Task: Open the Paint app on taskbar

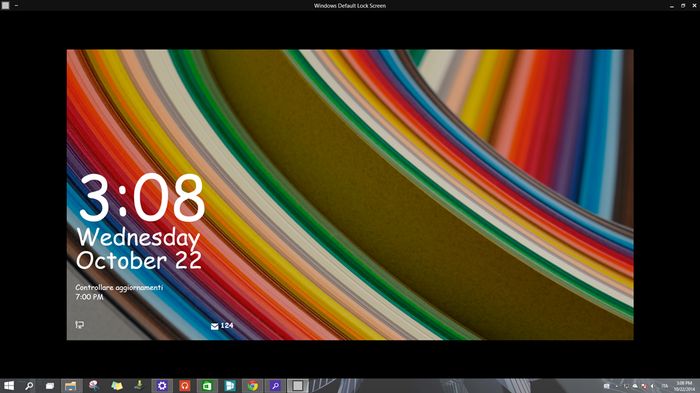Action: pyautogui.click(x=94, y=386)
